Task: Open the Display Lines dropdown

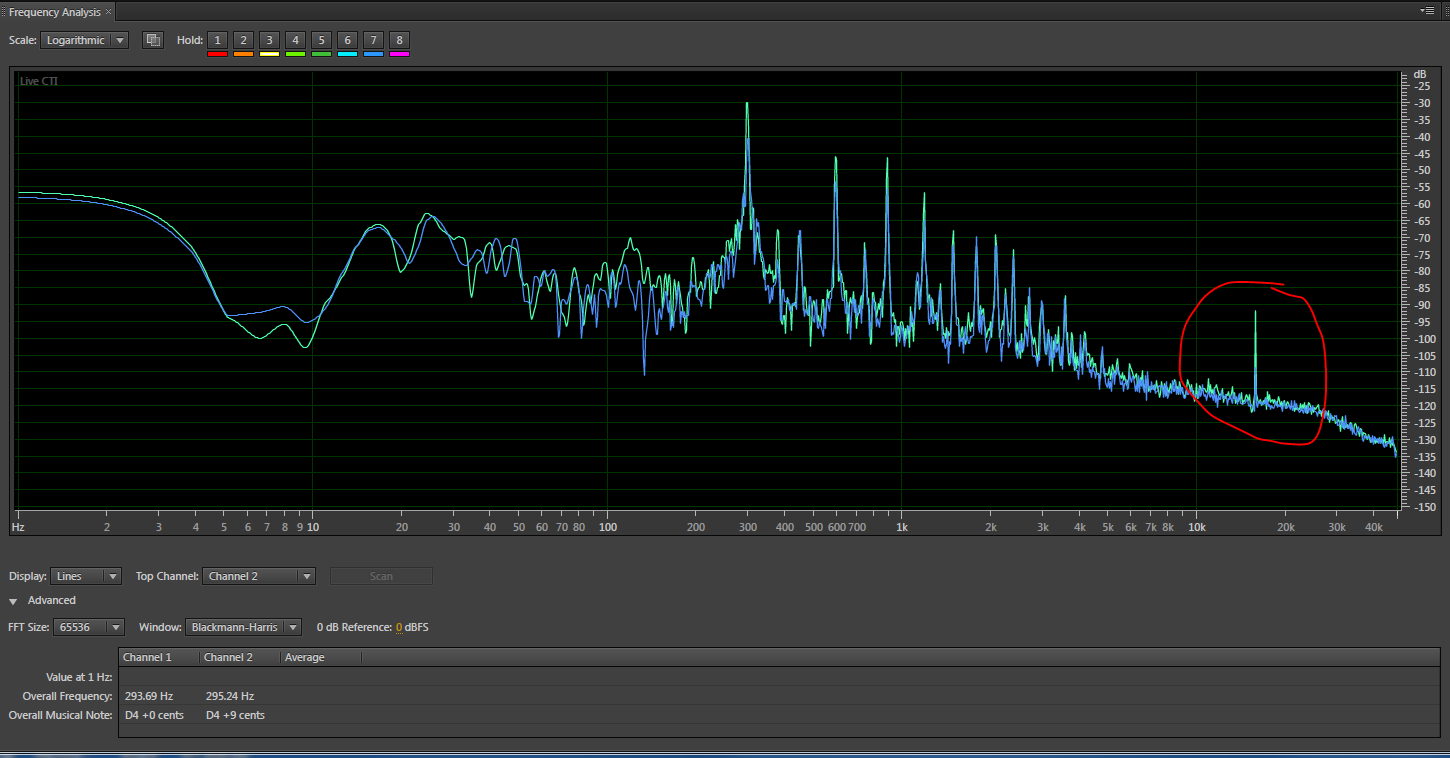Action: tap(86, 576)
